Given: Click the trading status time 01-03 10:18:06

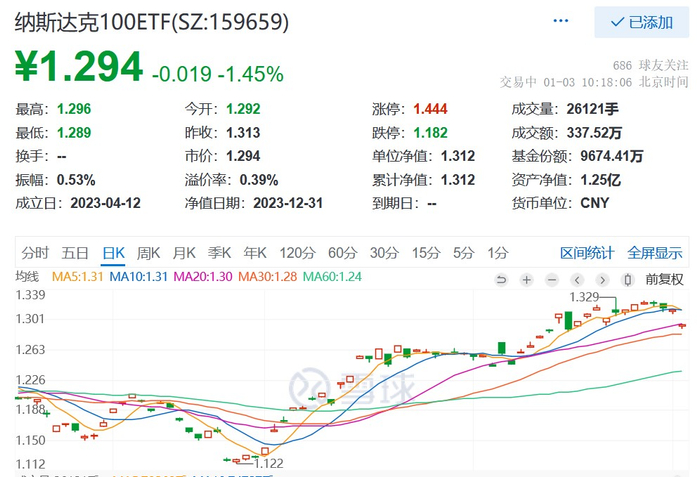Looking at the screenshot, I should tap(588, 83).
